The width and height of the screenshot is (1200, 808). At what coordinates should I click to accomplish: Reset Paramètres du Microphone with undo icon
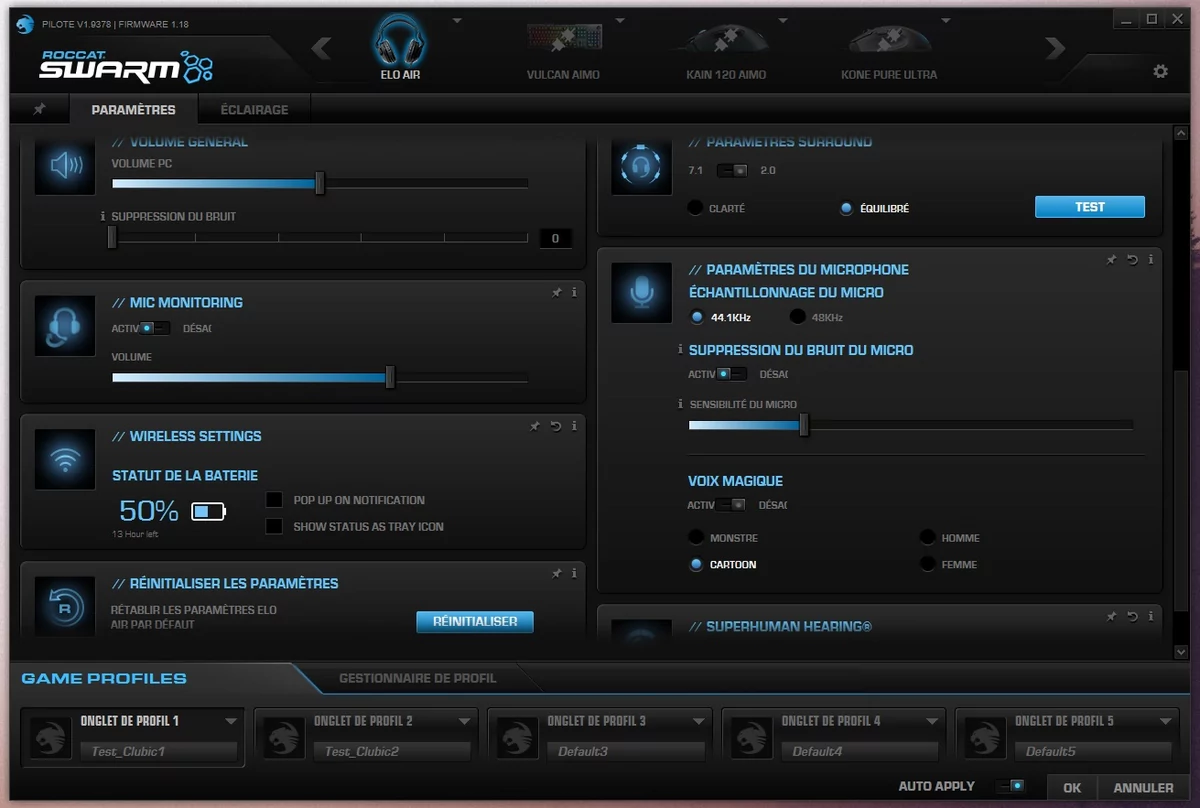pos(1132,260)
